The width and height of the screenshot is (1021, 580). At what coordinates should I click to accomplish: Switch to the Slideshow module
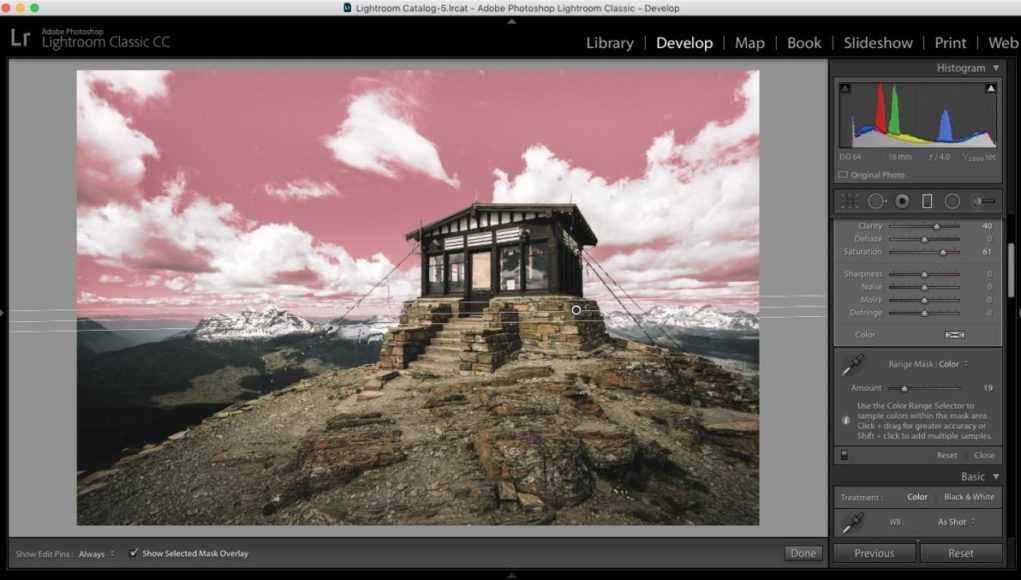pyautogui.click(x=878, y=43)
